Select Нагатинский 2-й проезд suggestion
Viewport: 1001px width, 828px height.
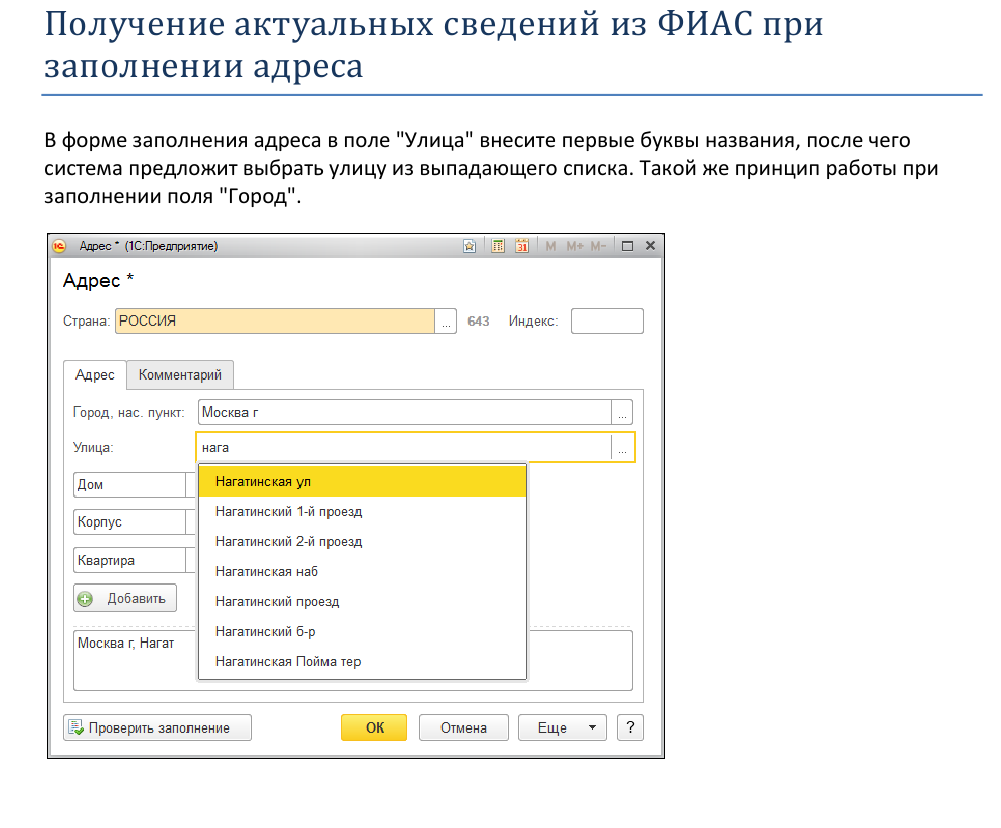(x=363, y=542)
